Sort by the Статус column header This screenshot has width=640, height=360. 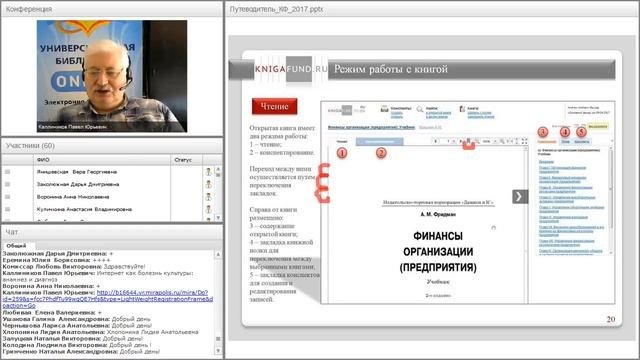coord(187,160)
